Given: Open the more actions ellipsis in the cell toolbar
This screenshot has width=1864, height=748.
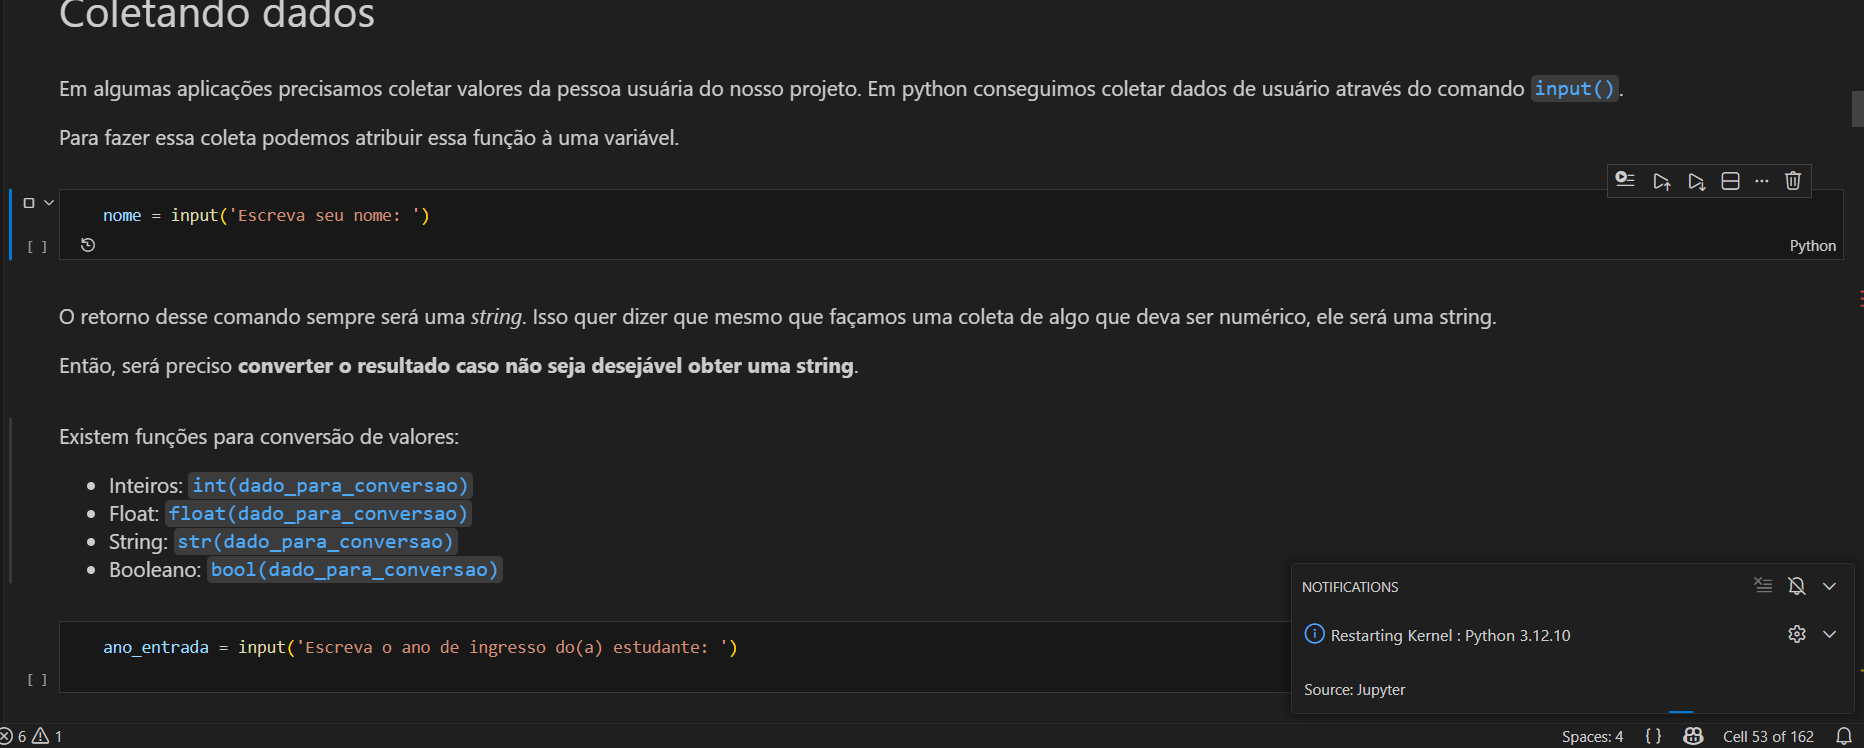Looking at the screenshot, I should tap(1762, 181).
